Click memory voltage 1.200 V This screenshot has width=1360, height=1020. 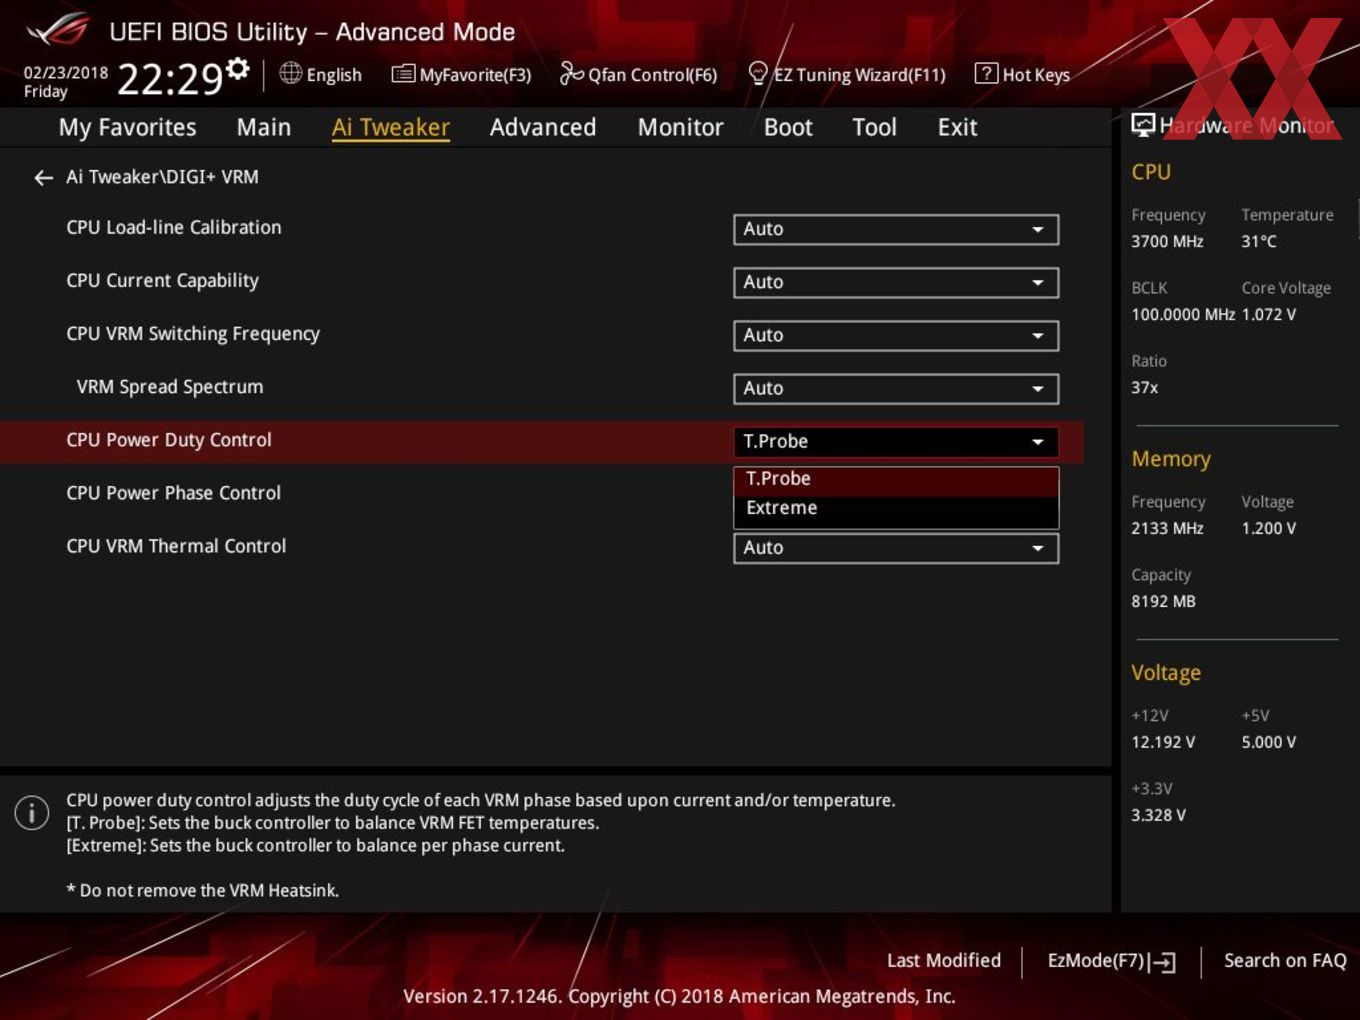click(1269, 528)
